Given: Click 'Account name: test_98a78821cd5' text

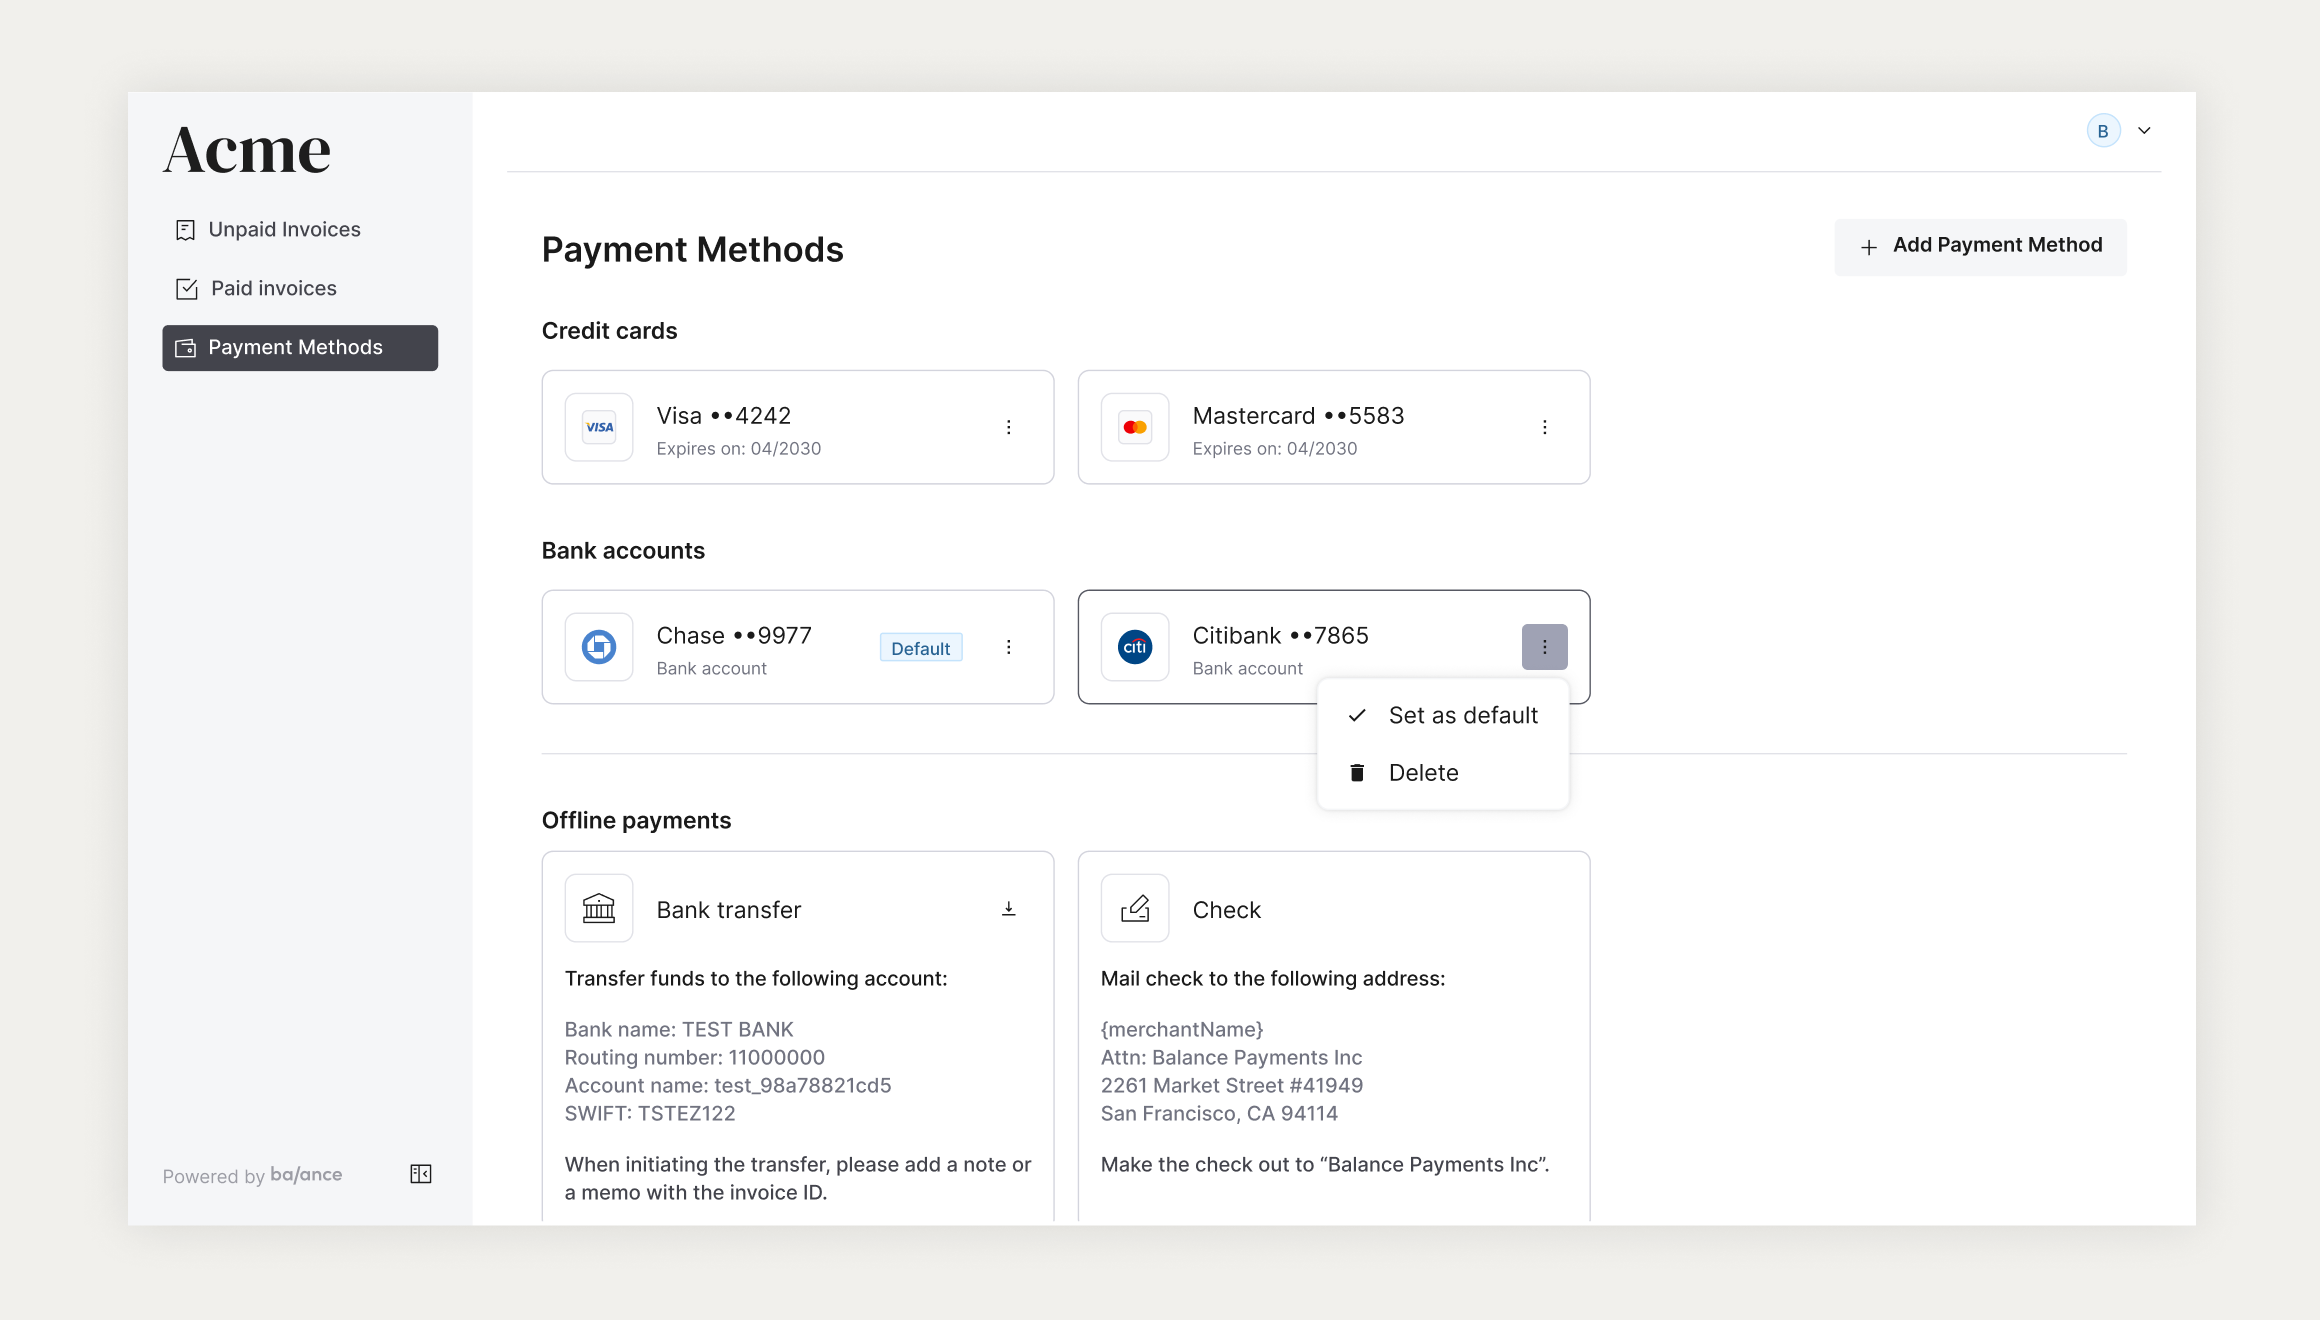Looking at the screenshot, I should pyautogui.click(x=728, y=1086).
